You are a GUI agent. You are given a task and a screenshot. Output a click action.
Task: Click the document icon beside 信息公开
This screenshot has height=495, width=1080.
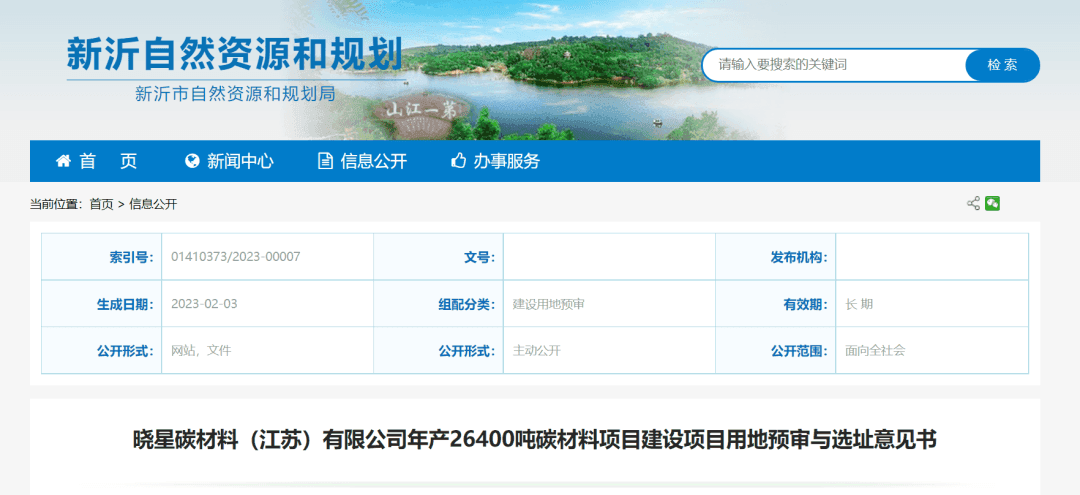[325, 161]
